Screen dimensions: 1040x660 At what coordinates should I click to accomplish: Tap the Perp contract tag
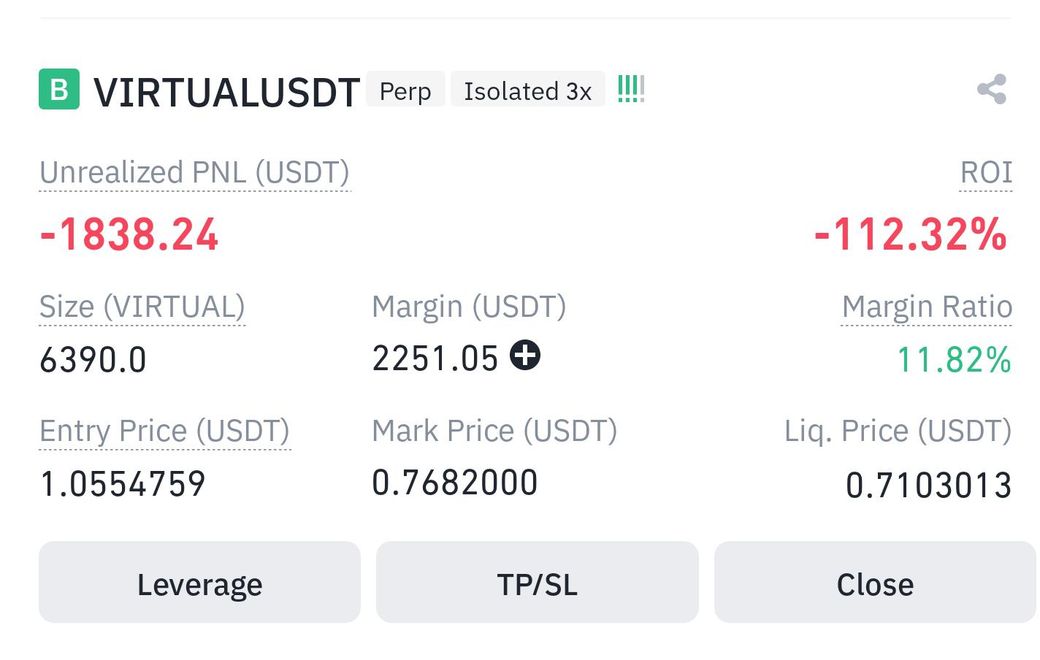[x=405, y=91]
